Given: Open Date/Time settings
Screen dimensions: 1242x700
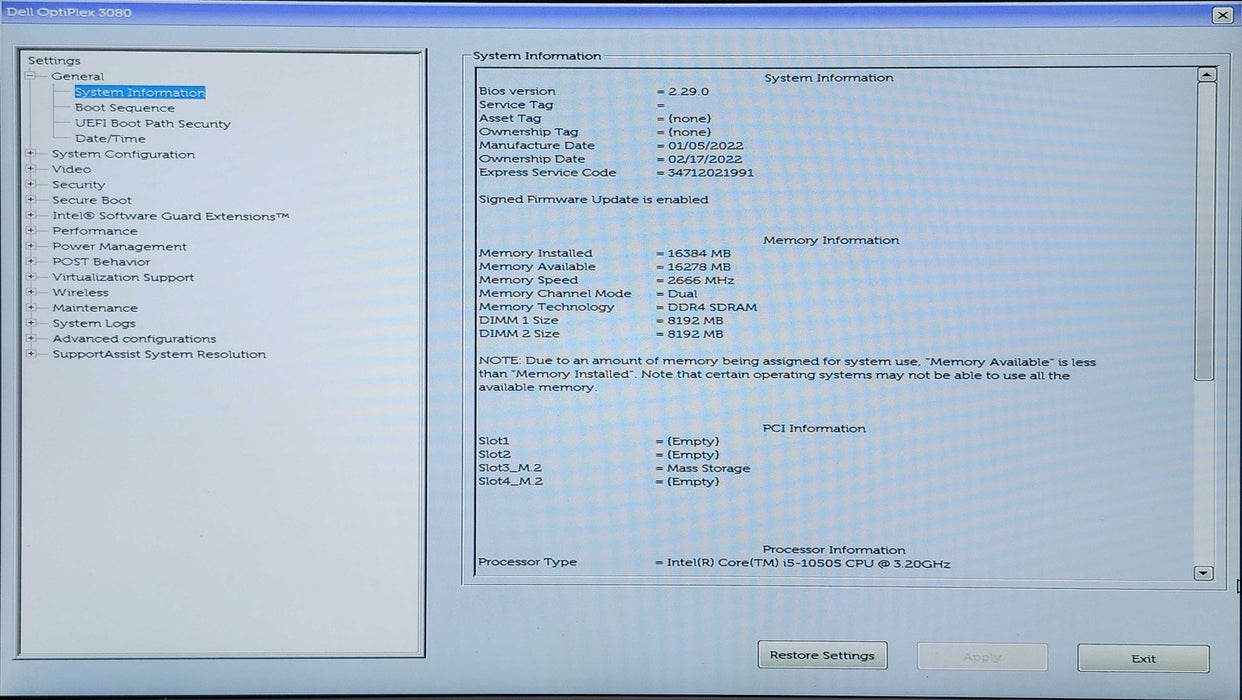Looking at the screenshot, I should 110,139.
